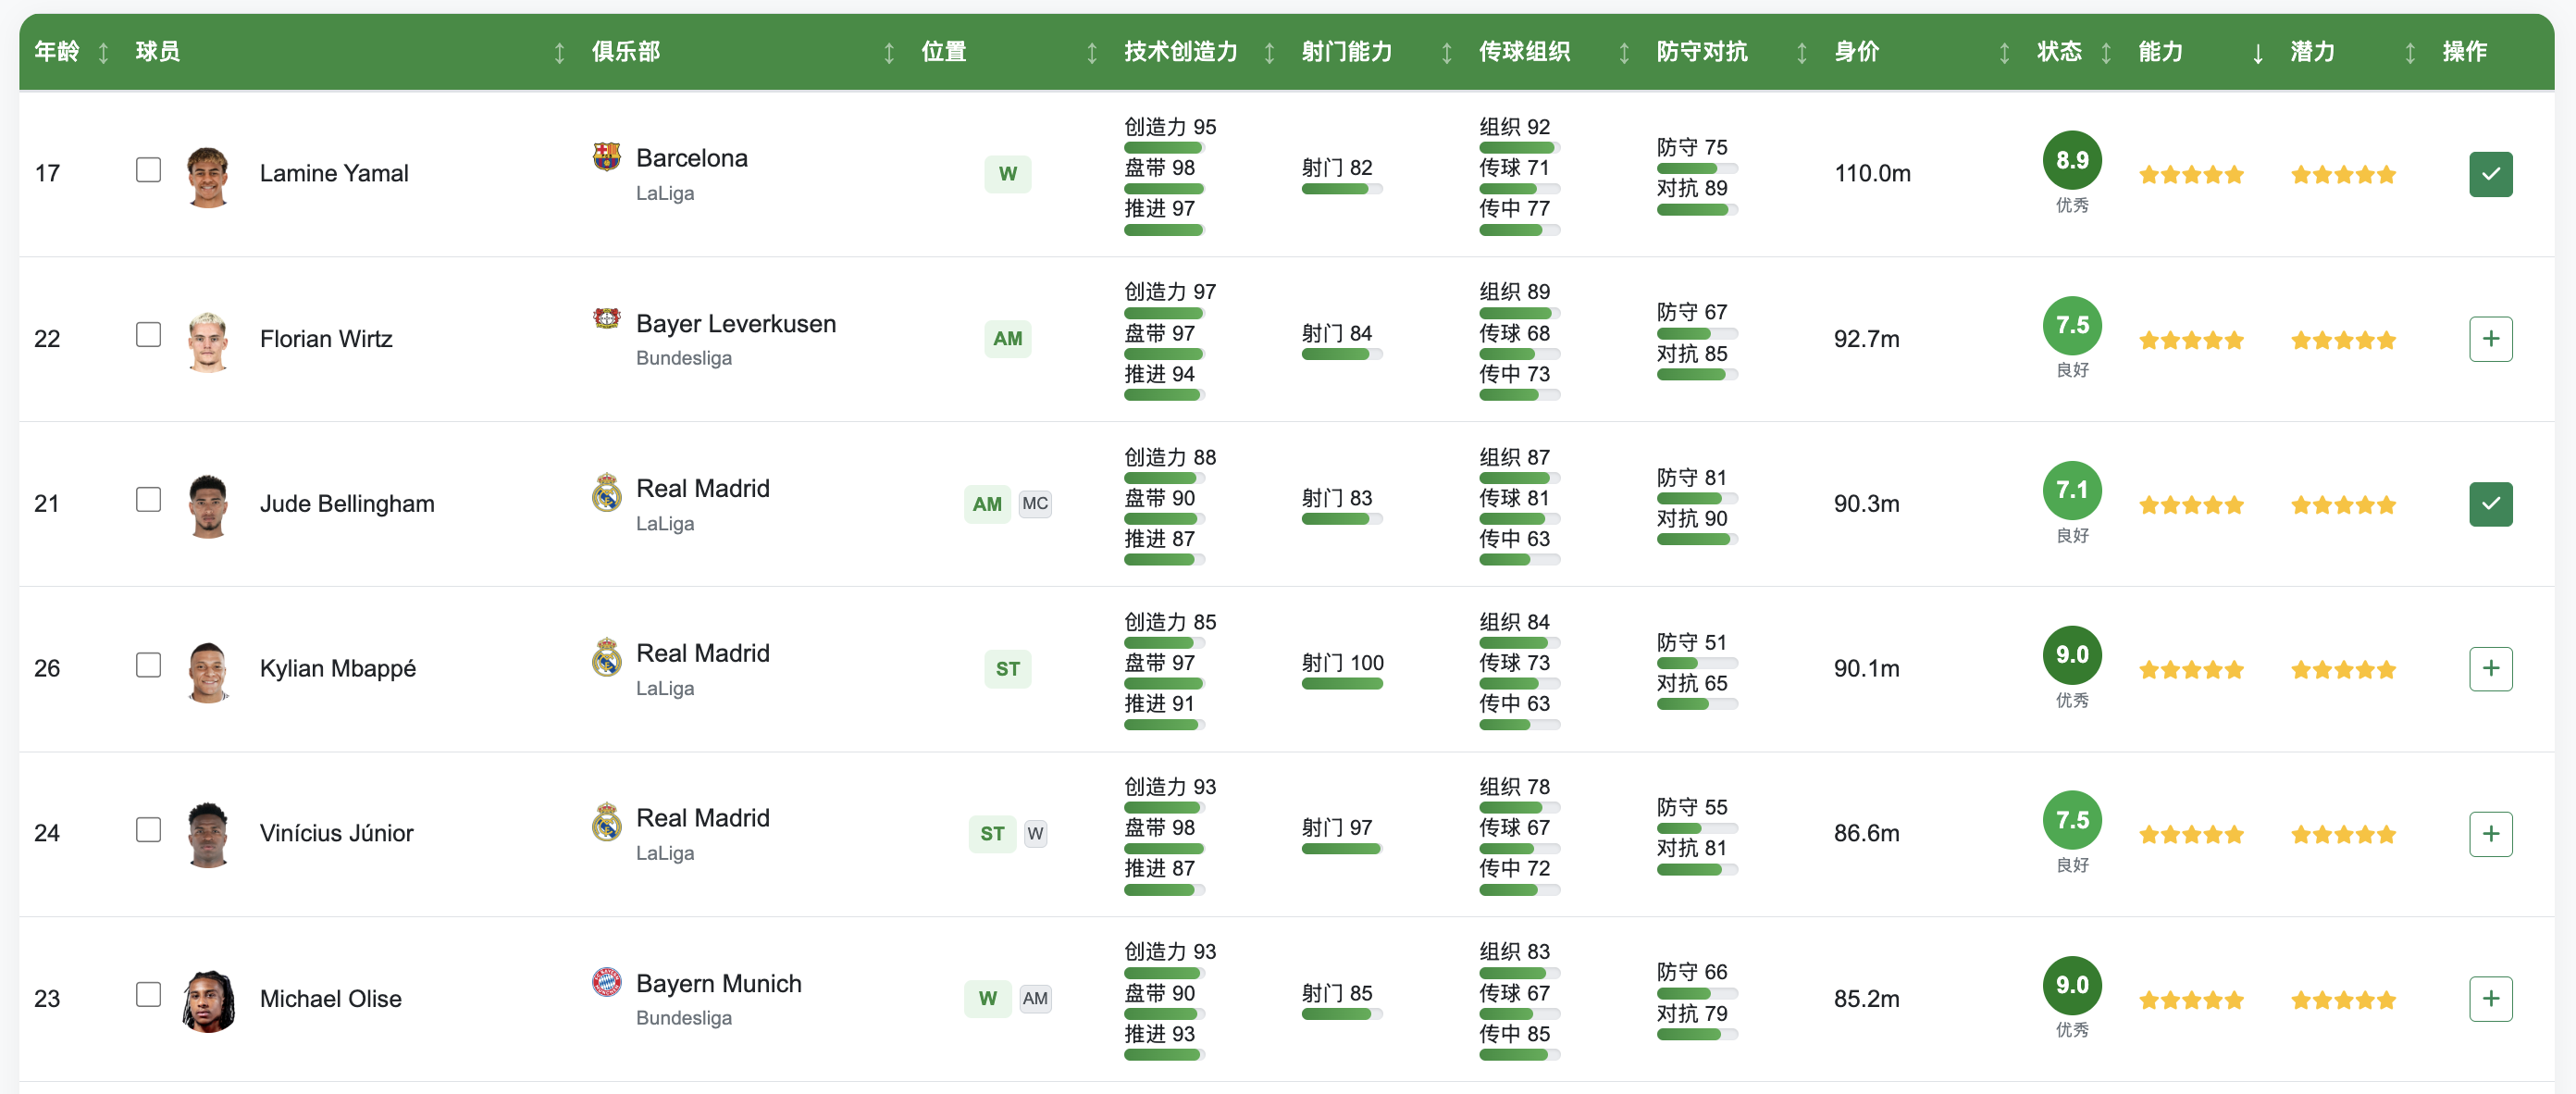Toggle sort on the 身价 column
This screenshot has height=1094, width=2576.
coord(2003,53)
